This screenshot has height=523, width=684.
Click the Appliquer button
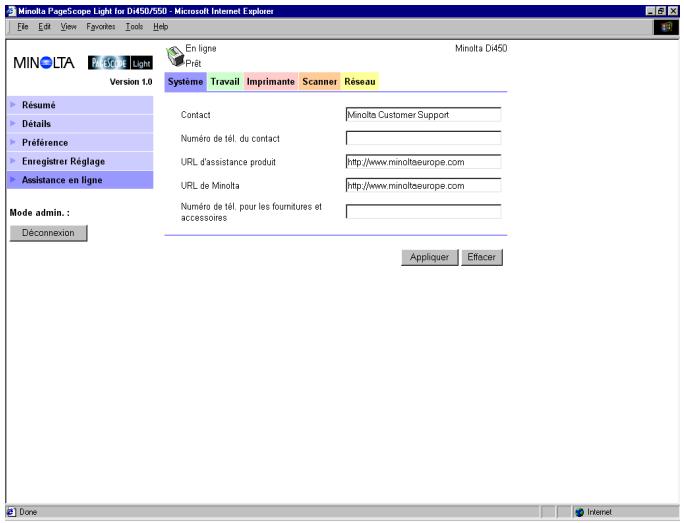tap(430, 257)
